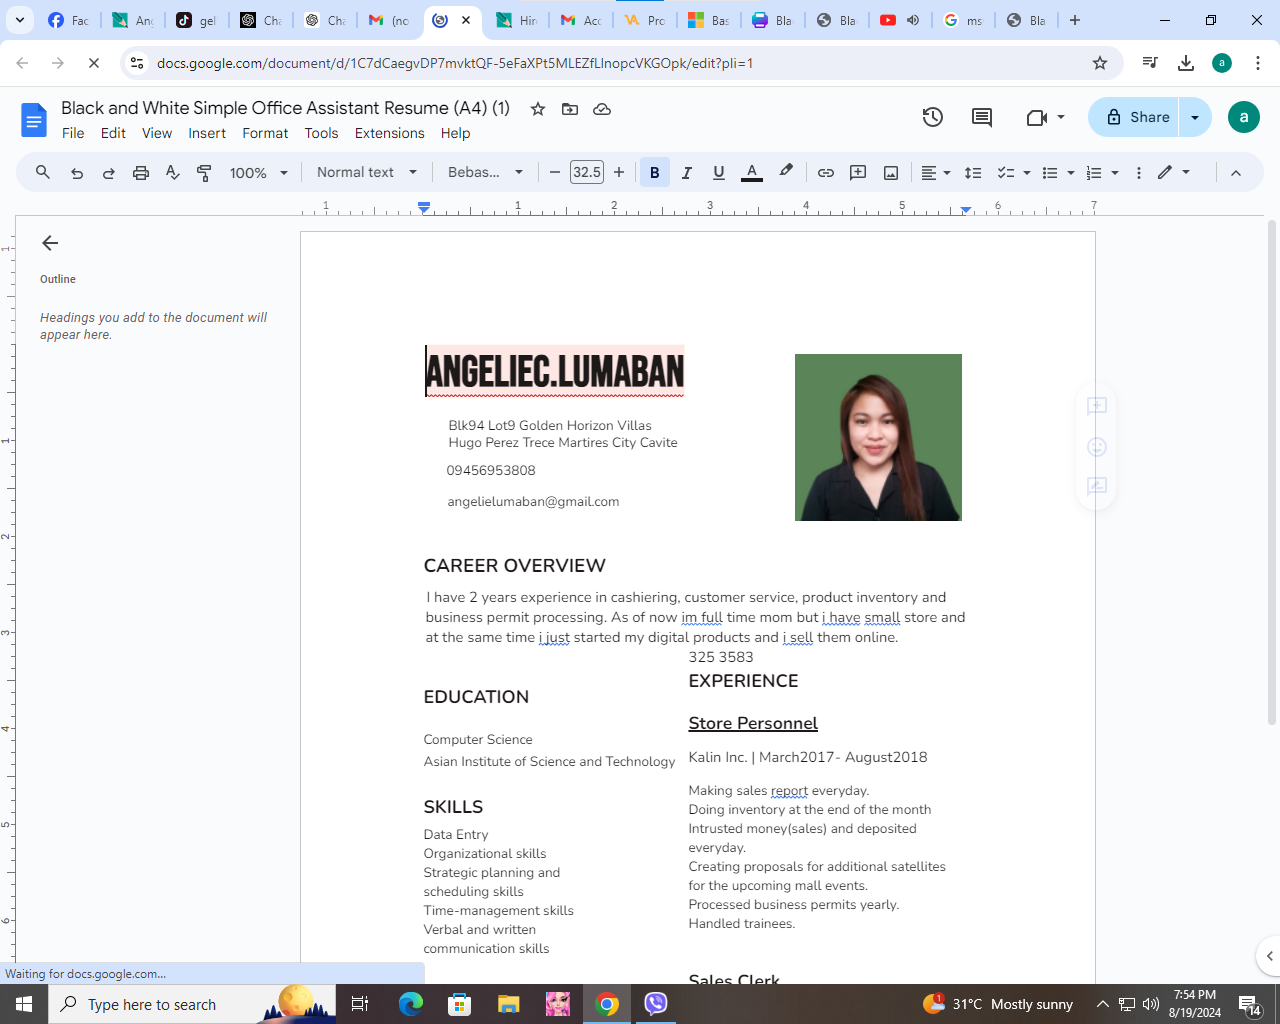Open the Extensions menu
The height and width of the screenshot is (1024, 1280).
(389, 133)
